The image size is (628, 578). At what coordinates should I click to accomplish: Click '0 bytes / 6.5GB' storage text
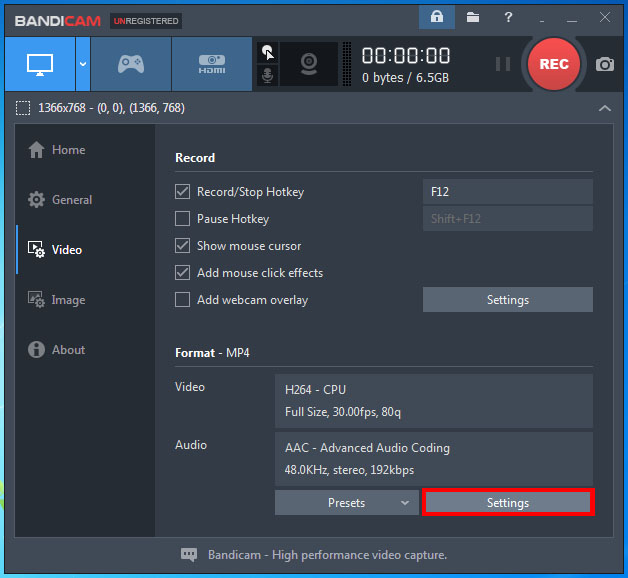(405, 78)
